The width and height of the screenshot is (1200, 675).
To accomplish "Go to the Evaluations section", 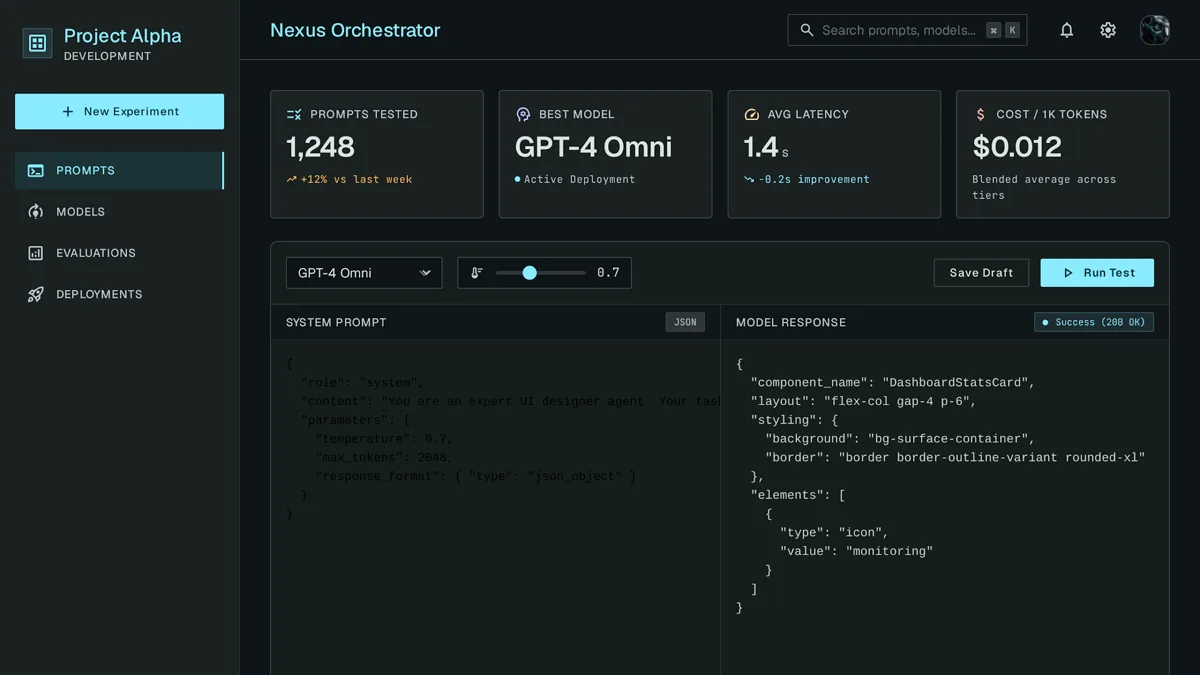I will click(x=119, y=253).
